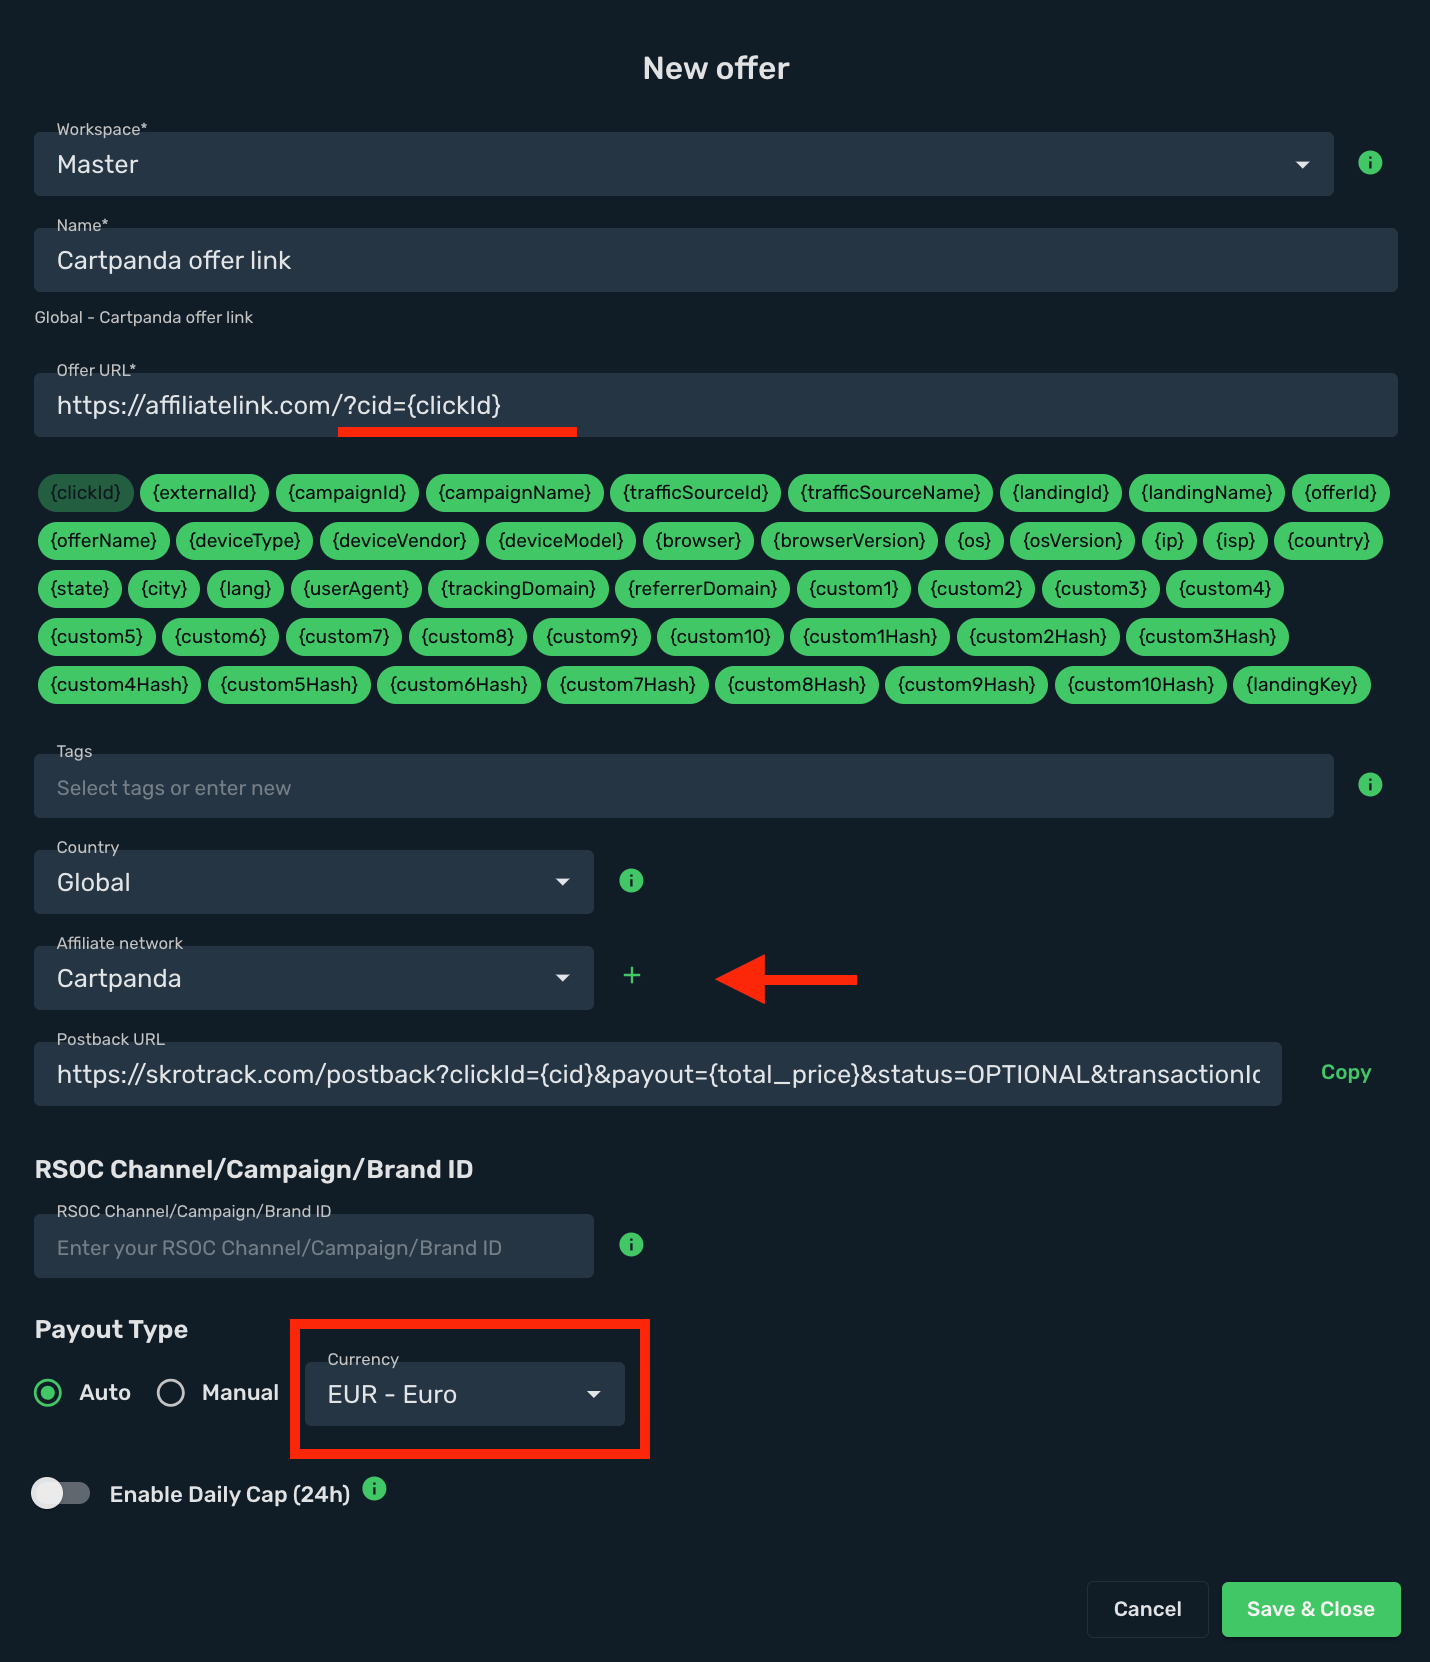Click the info icon beside Country dropdown
Screen dimensions: 1430x1662
coord(631,881)
